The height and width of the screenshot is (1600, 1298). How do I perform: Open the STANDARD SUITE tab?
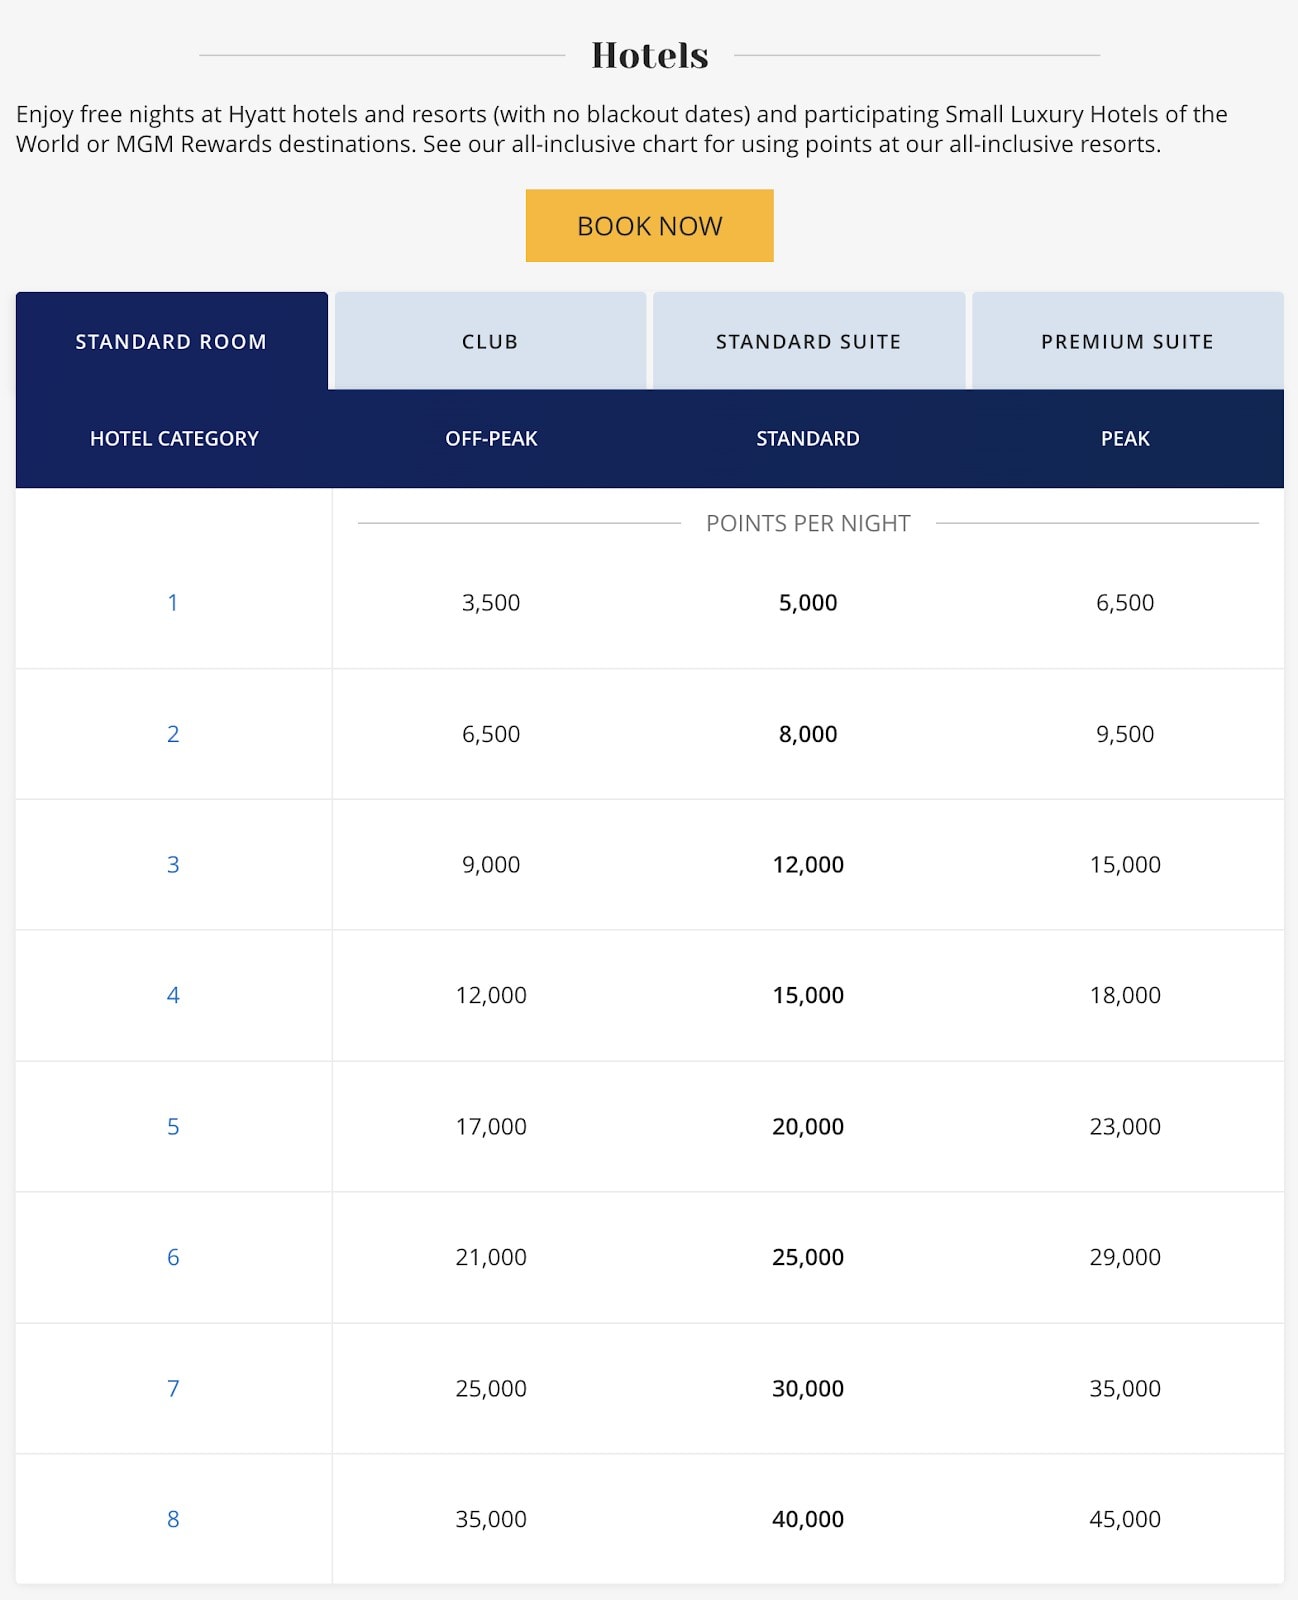808,341
